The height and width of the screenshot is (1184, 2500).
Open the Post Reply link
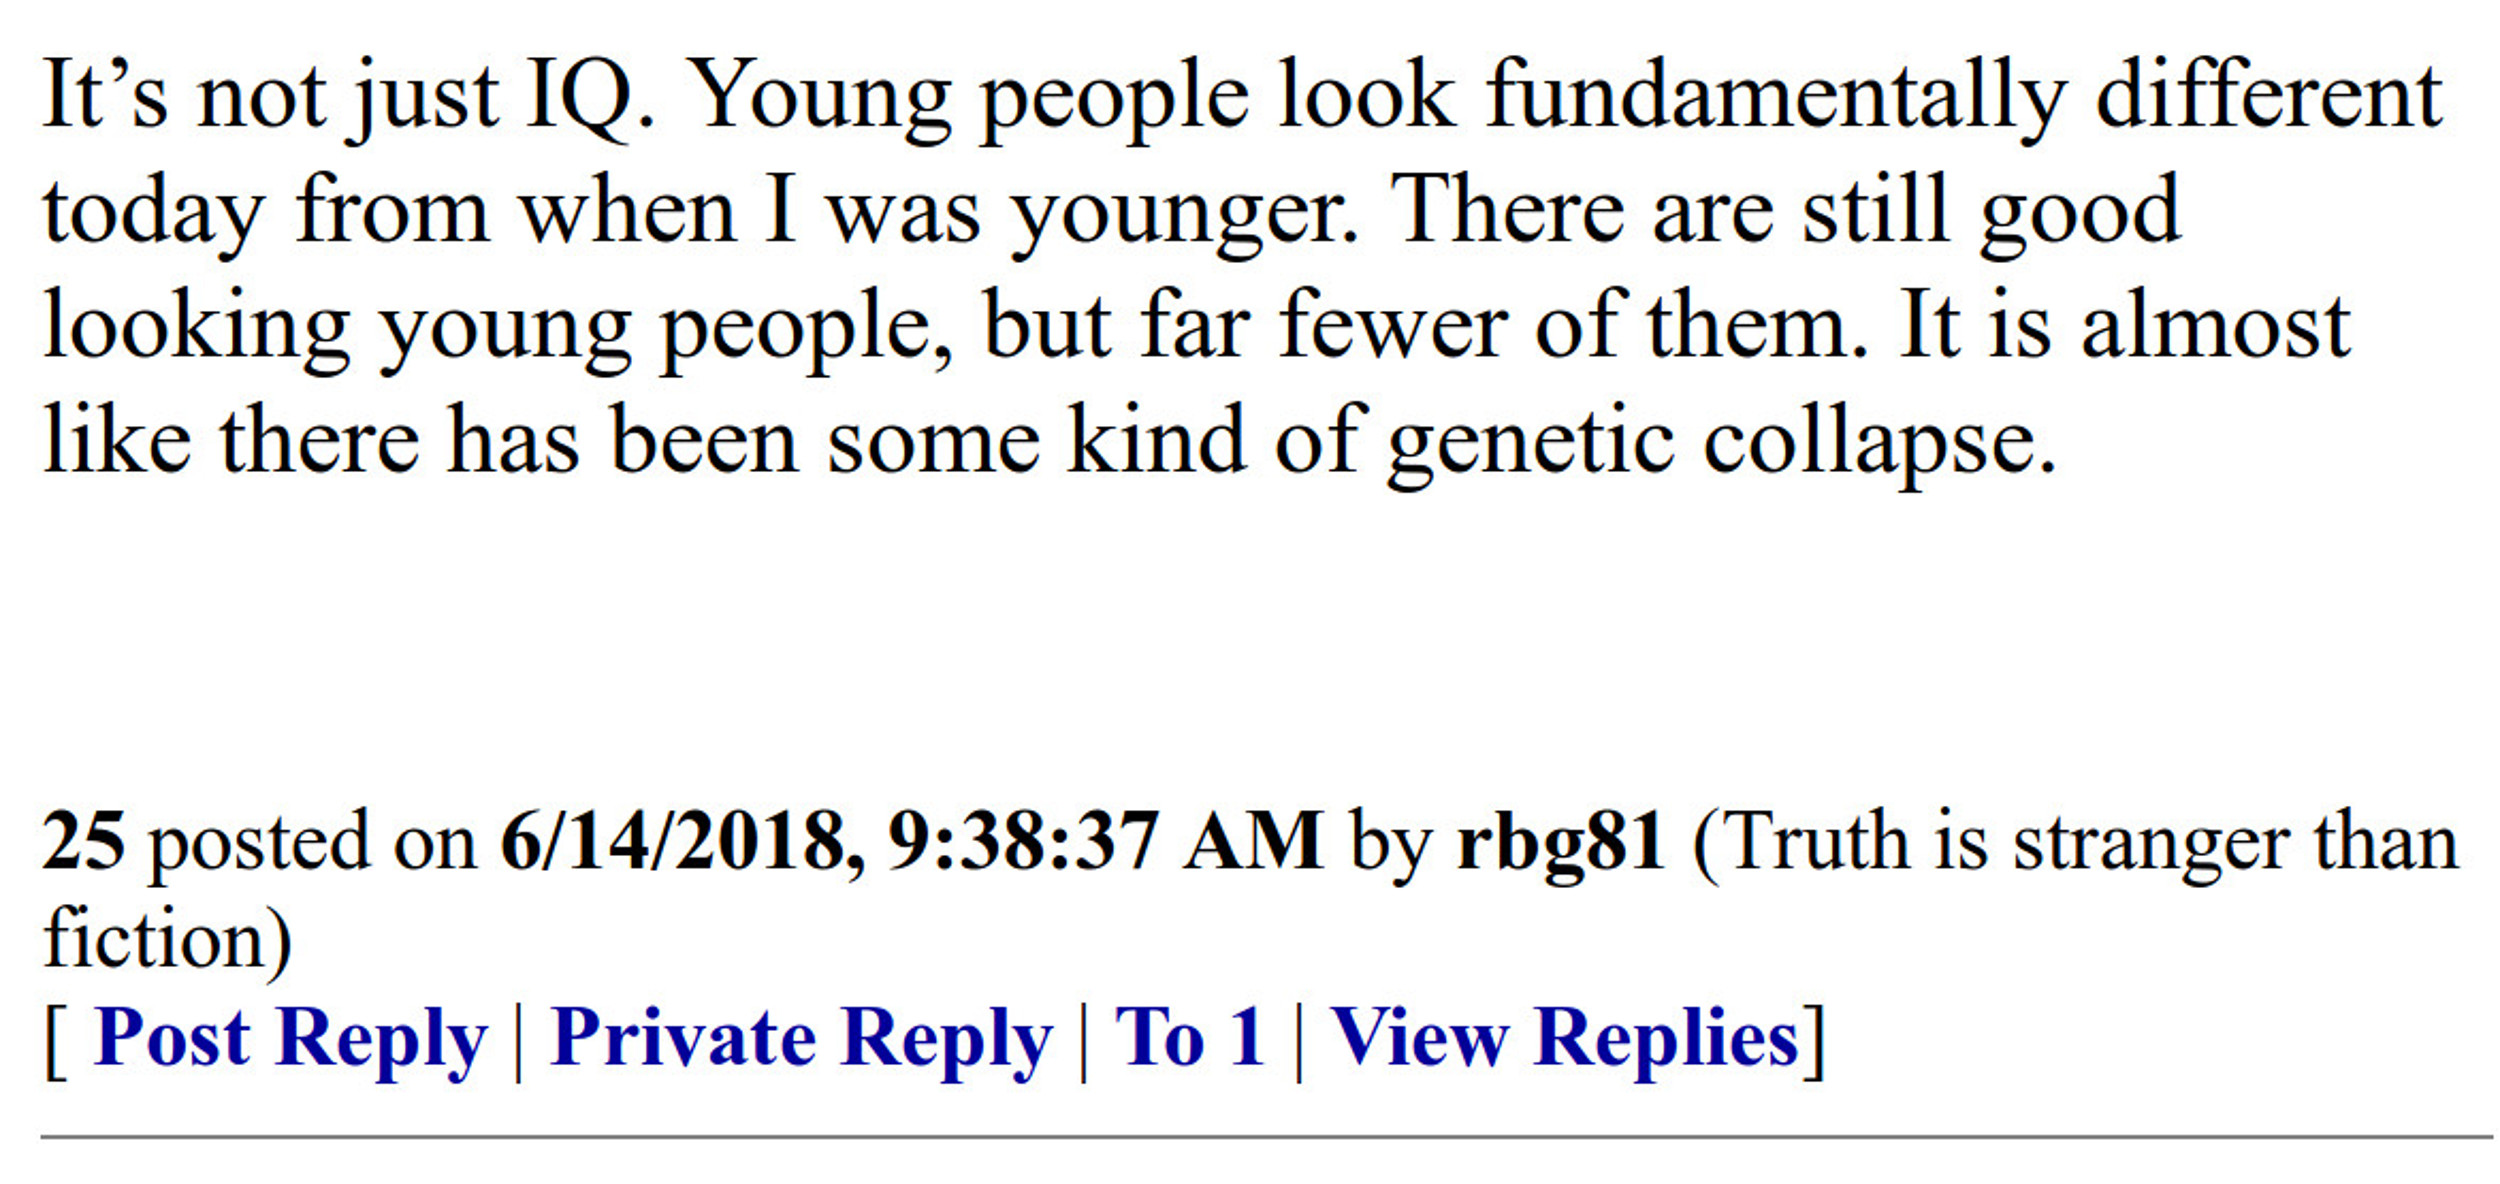point(290,1039)
